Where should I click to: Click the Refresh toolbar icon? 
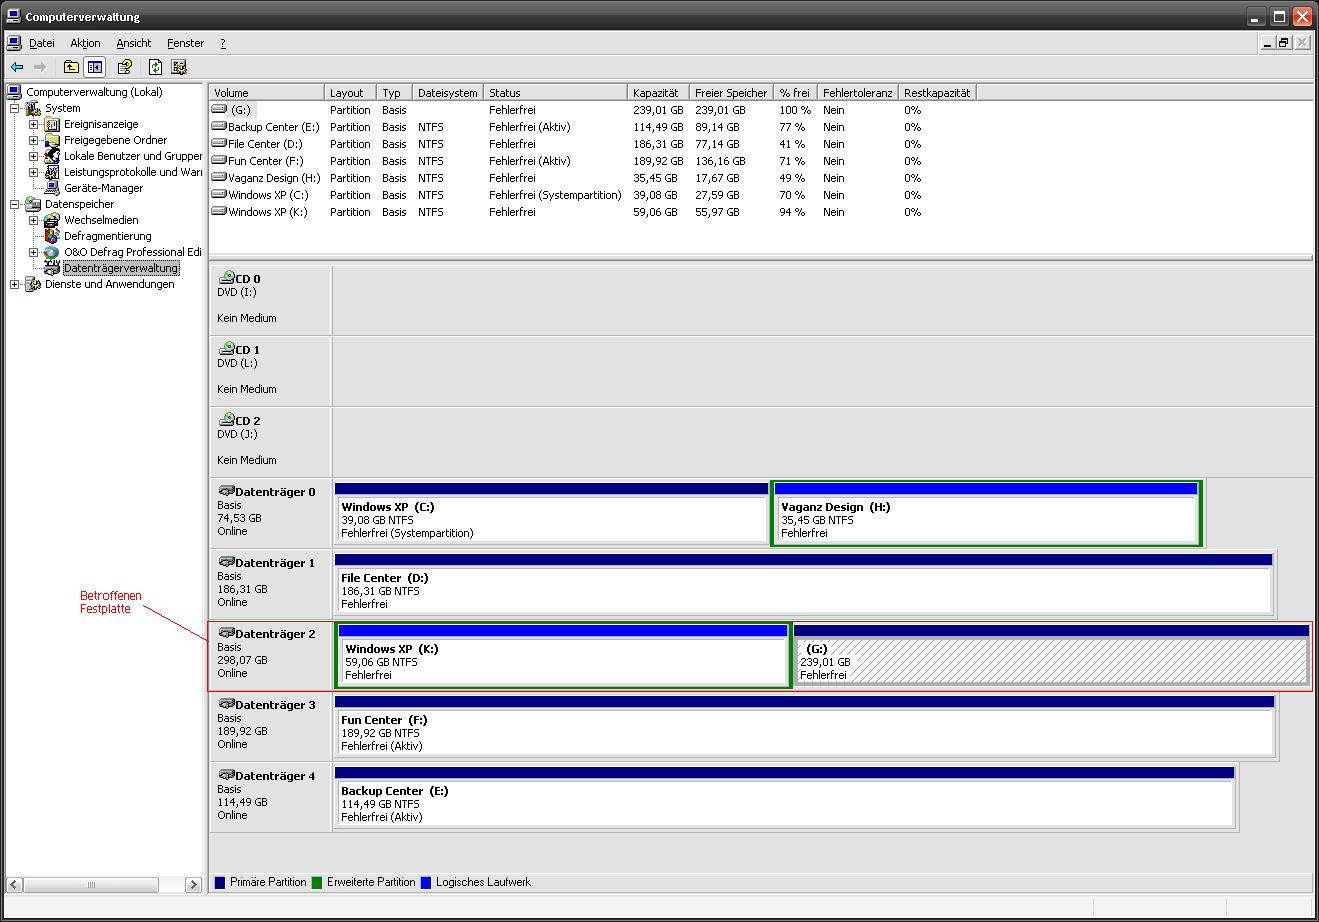(x=155, y=67)
